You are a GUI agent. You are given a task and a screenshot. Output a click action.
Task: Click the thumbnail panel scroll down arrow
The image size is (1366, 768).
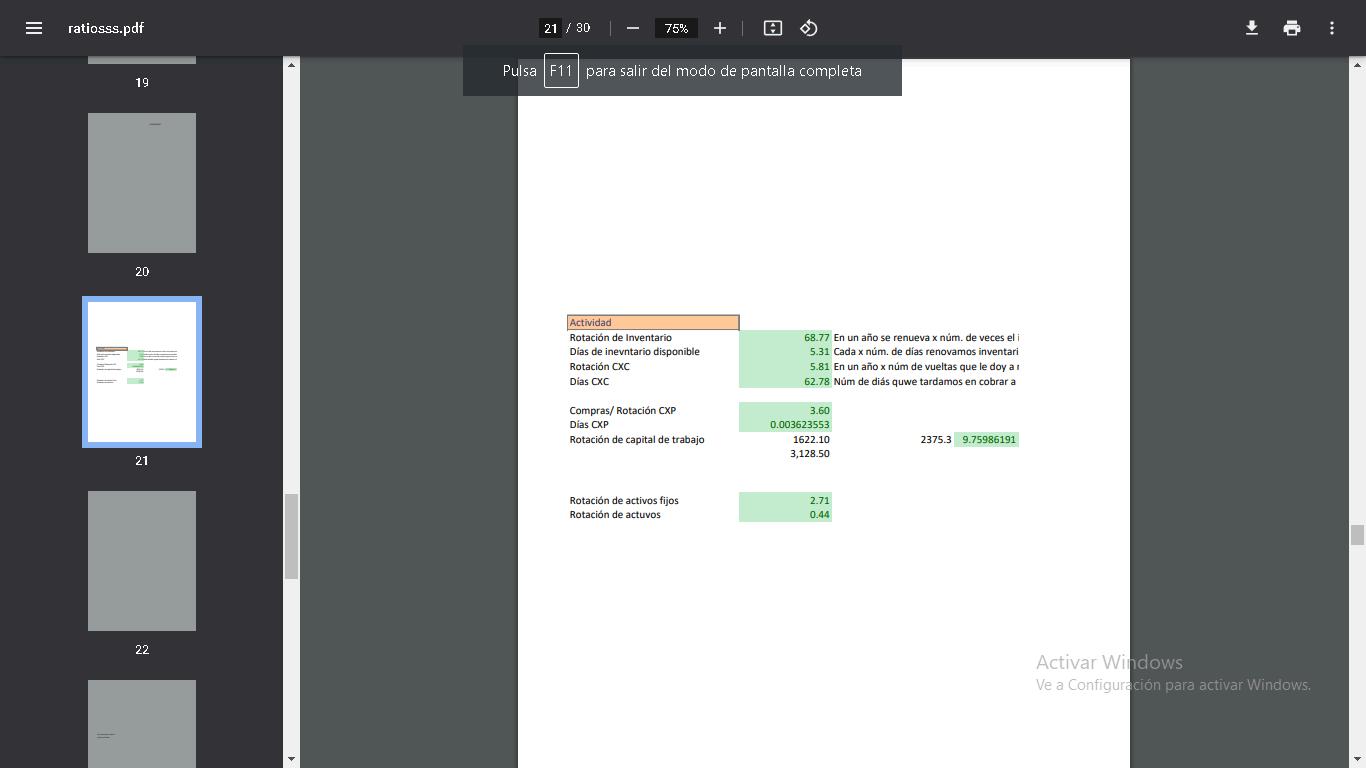point(292,759)
